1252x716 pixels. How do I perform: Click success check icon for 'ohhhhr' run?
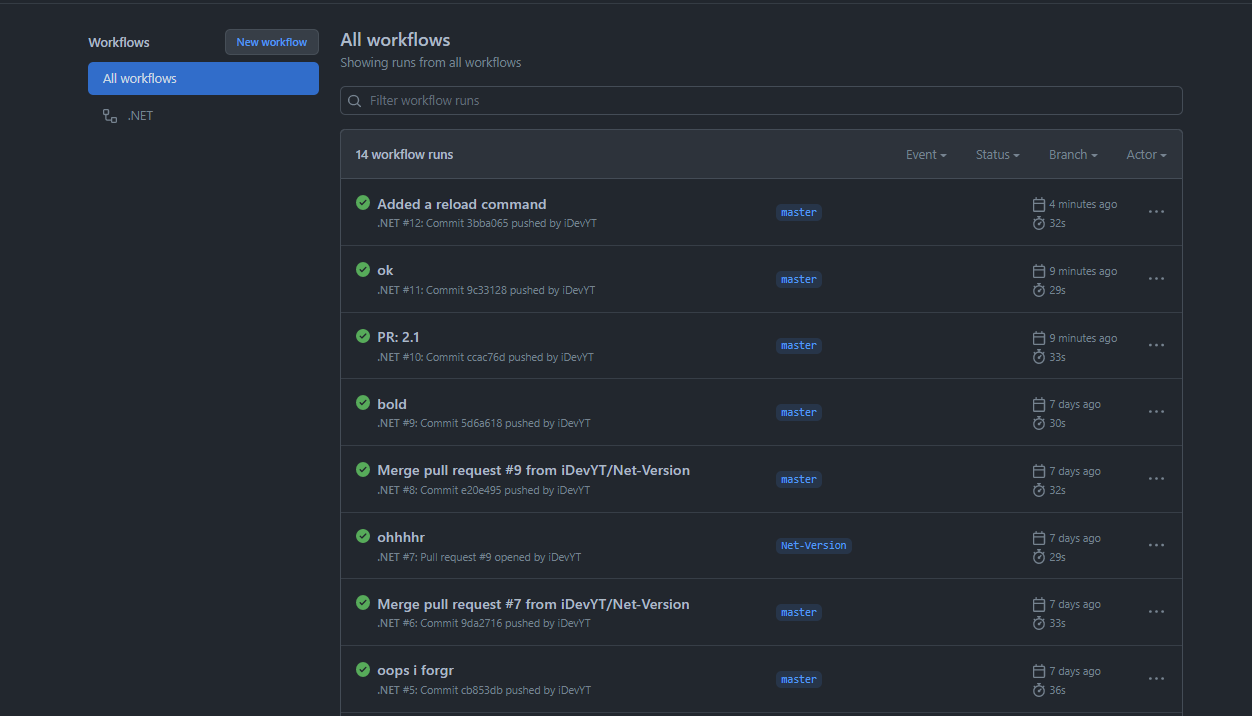(x=363, y=536)
